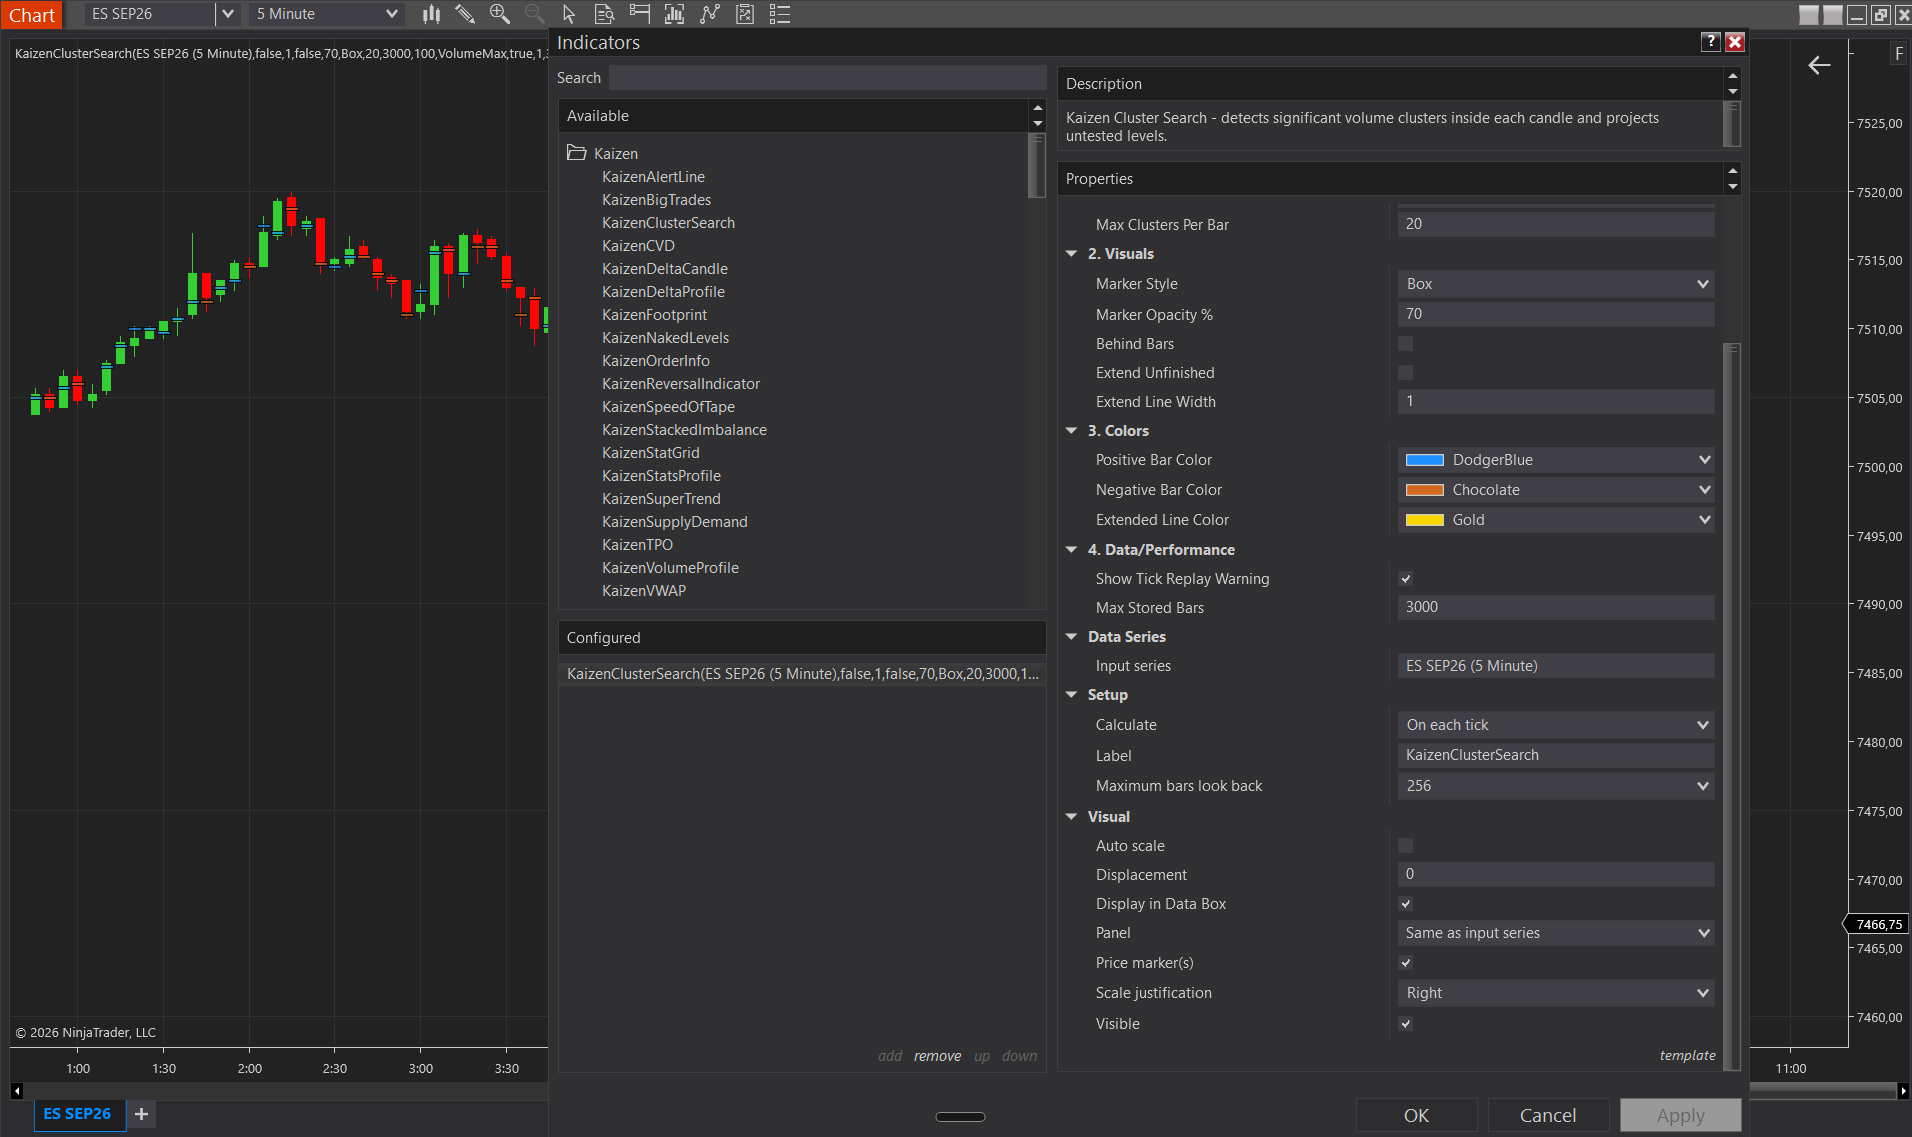1912x1137 pixels.
Task: Click the orange Chart menu label
Action: (x=32, y=15)
